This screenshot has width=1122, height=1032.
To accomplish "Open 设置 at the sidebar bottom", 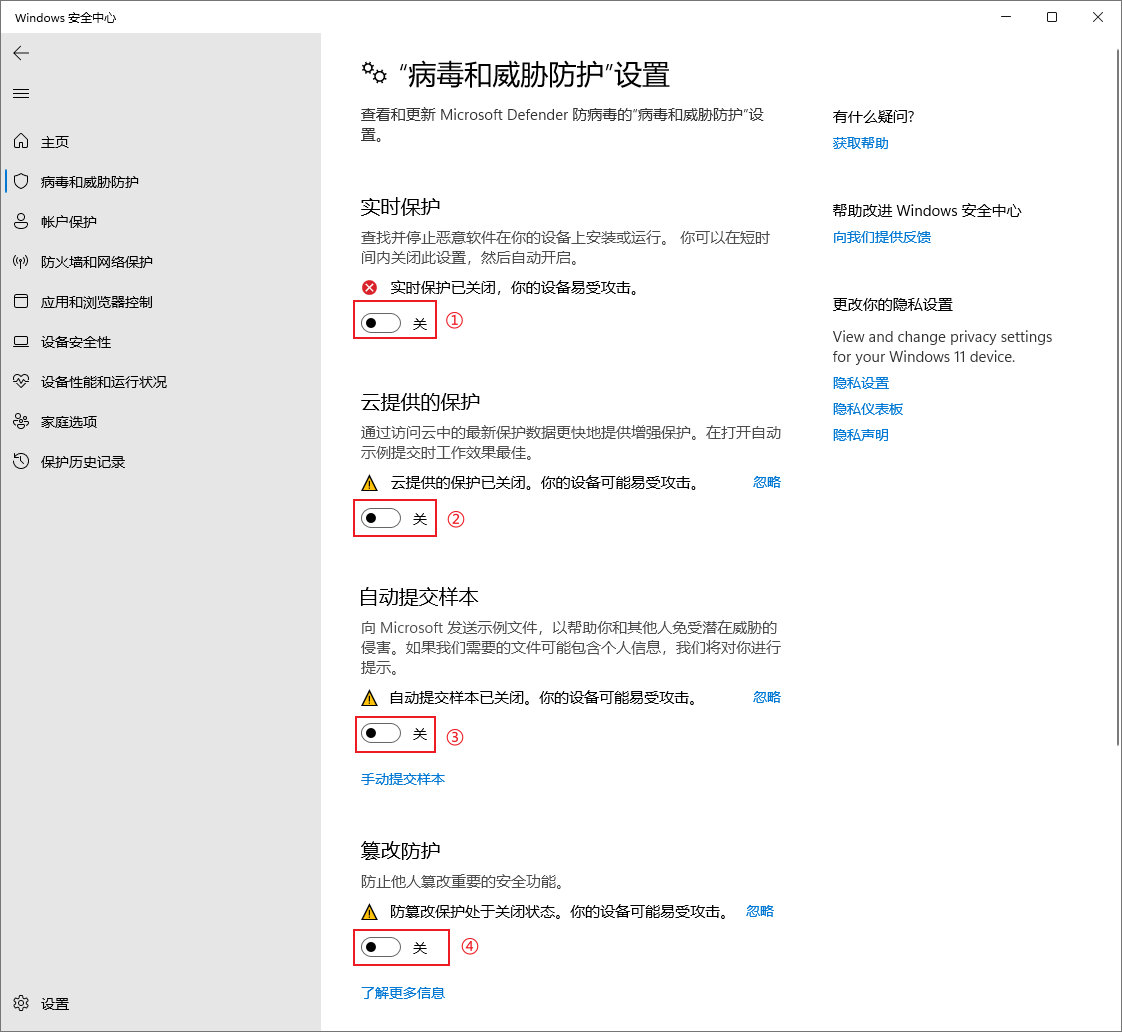I will click(x=54, y=1004).
